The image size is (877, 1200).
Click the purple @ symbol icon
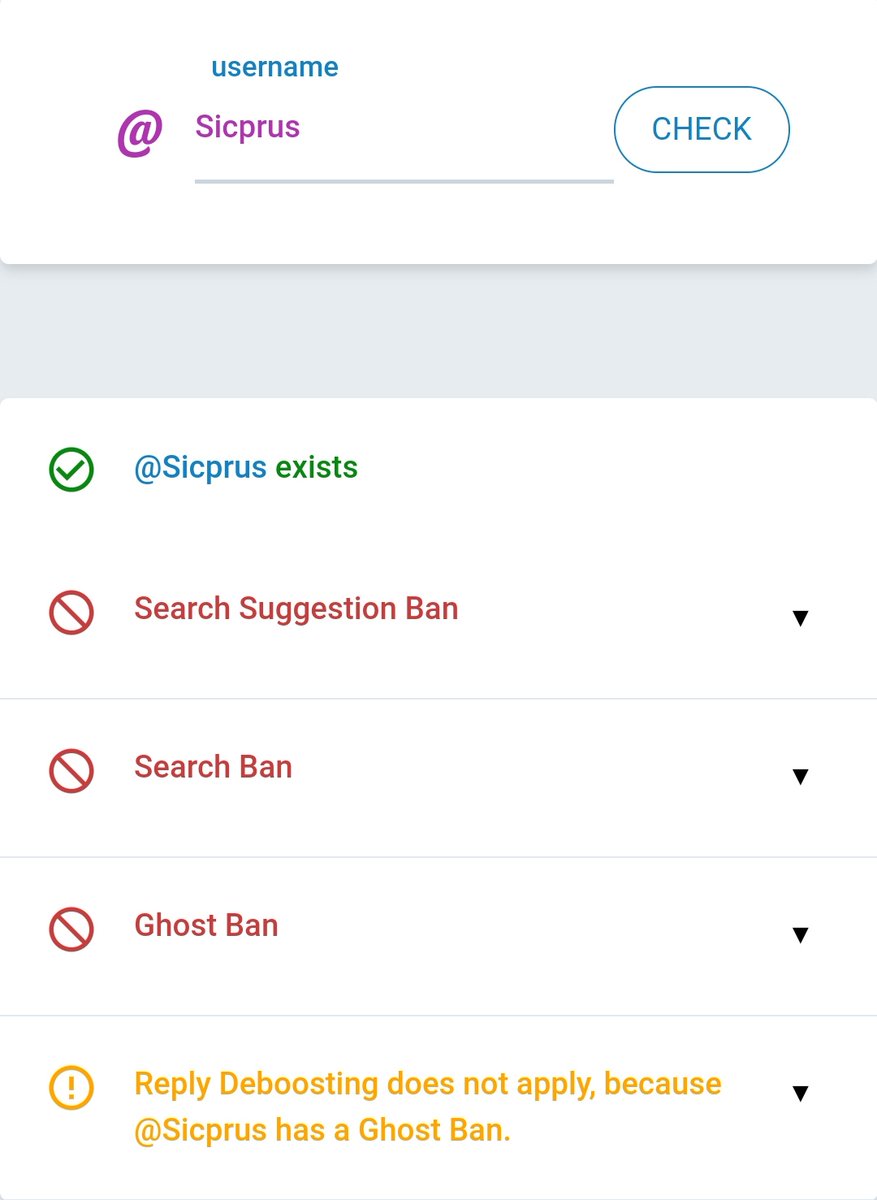[140, 134]
